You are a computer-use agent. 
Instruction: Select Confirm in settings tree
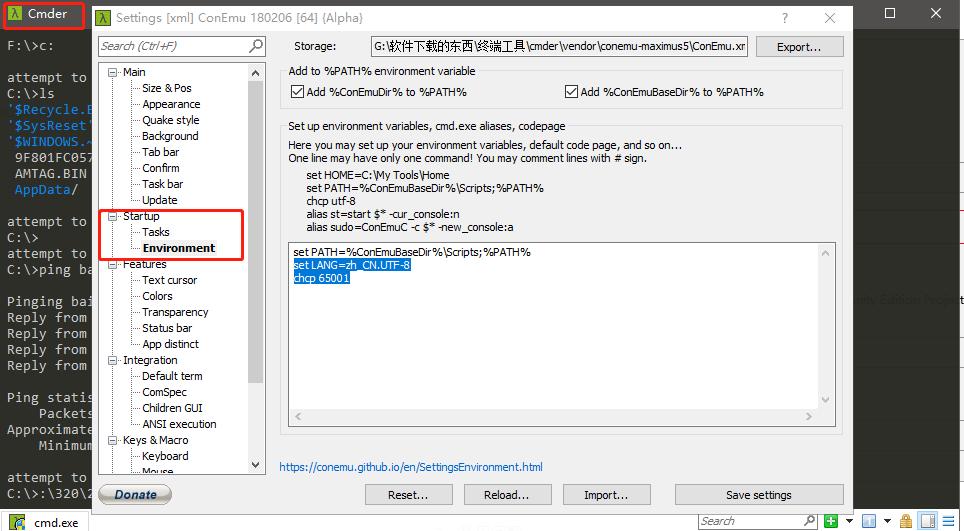tap(160, 168)
